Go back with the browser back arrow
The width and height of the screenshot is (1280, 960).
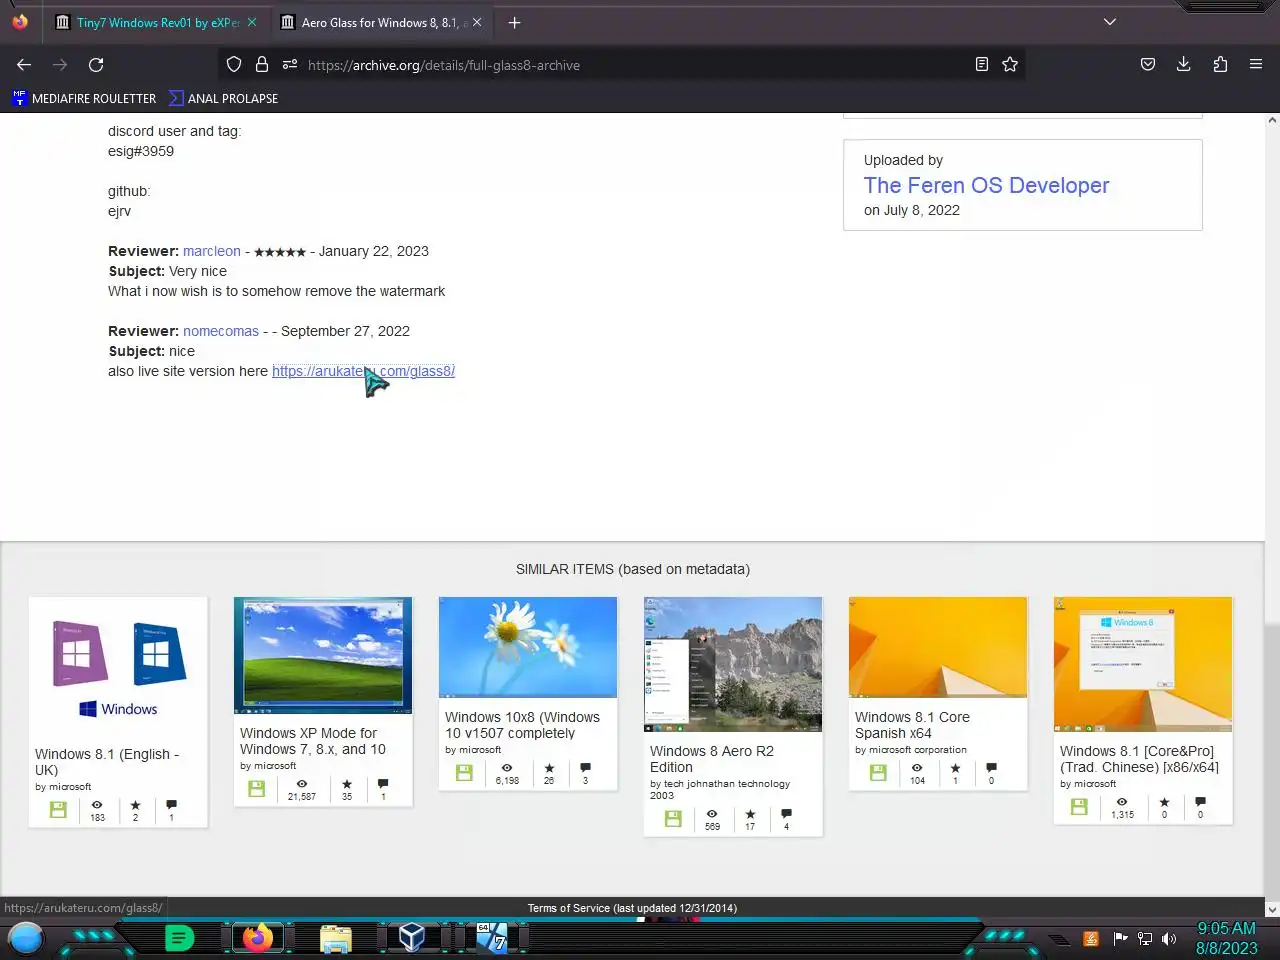tap(24, 65)
